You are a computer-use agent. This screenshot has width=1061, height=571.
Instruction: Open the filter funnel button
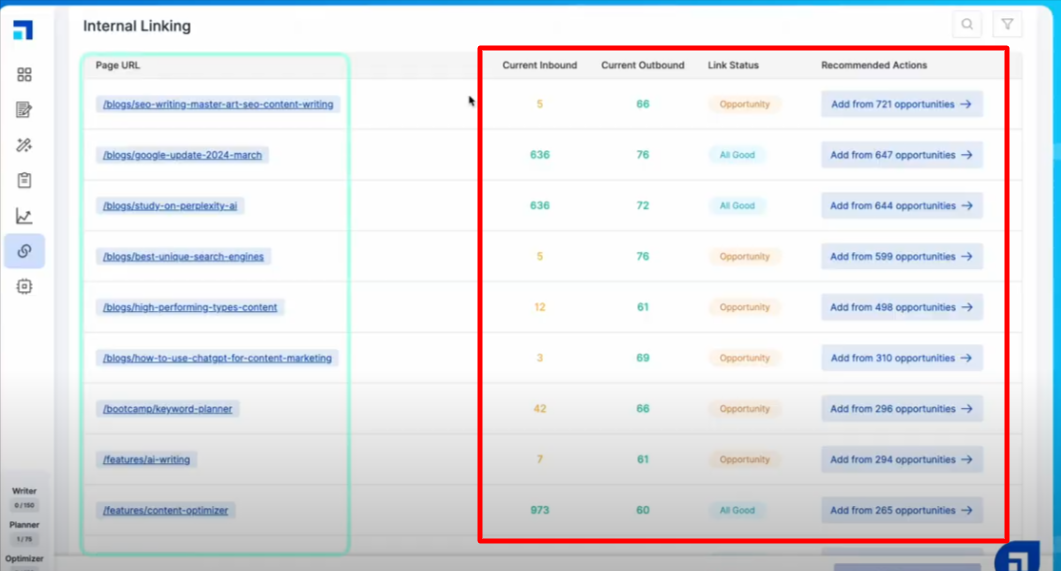coord(1007,25)
